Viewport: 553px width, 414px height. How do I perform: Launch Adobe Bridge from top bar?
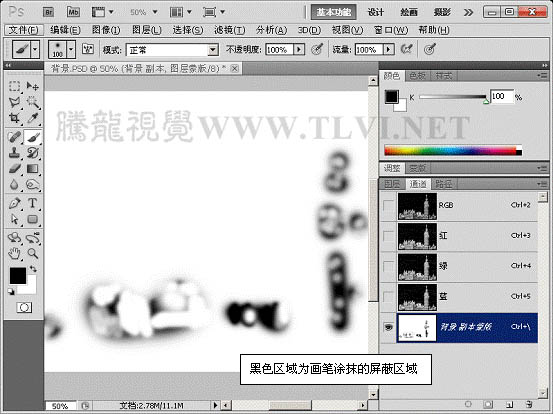coord(49,12)
